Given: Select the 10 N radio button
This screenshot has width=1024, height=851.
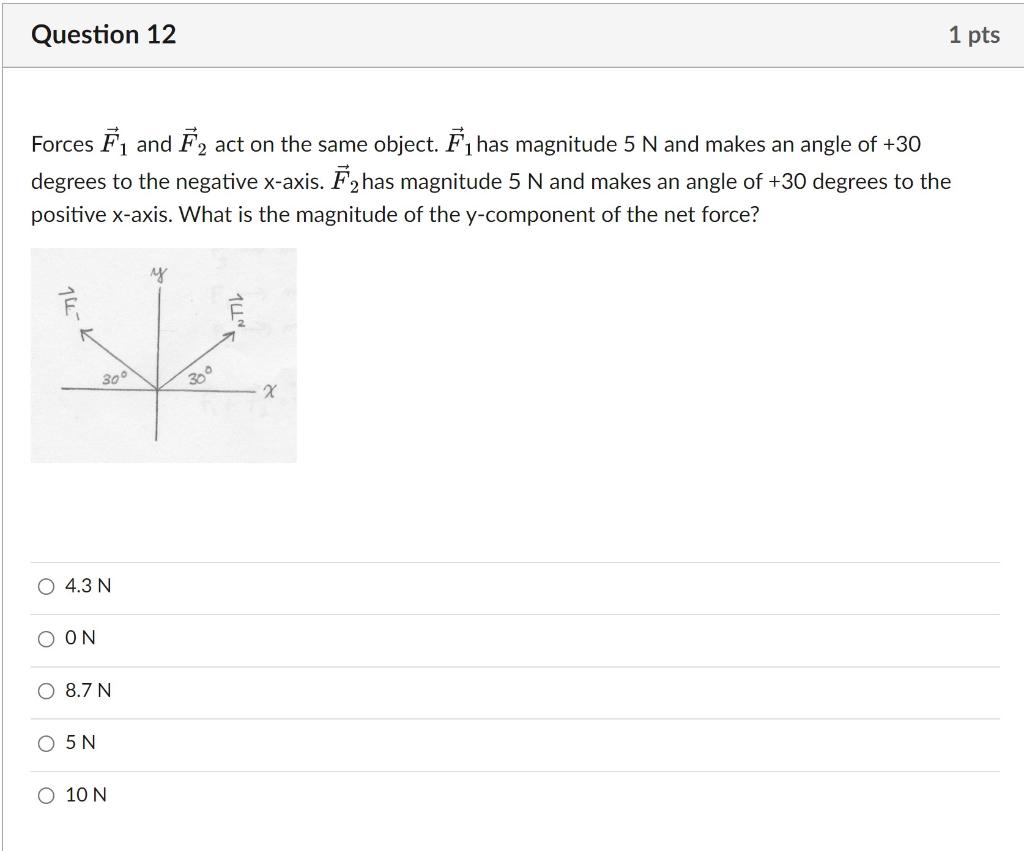Looking at the screenshot, I should (46, 795).
